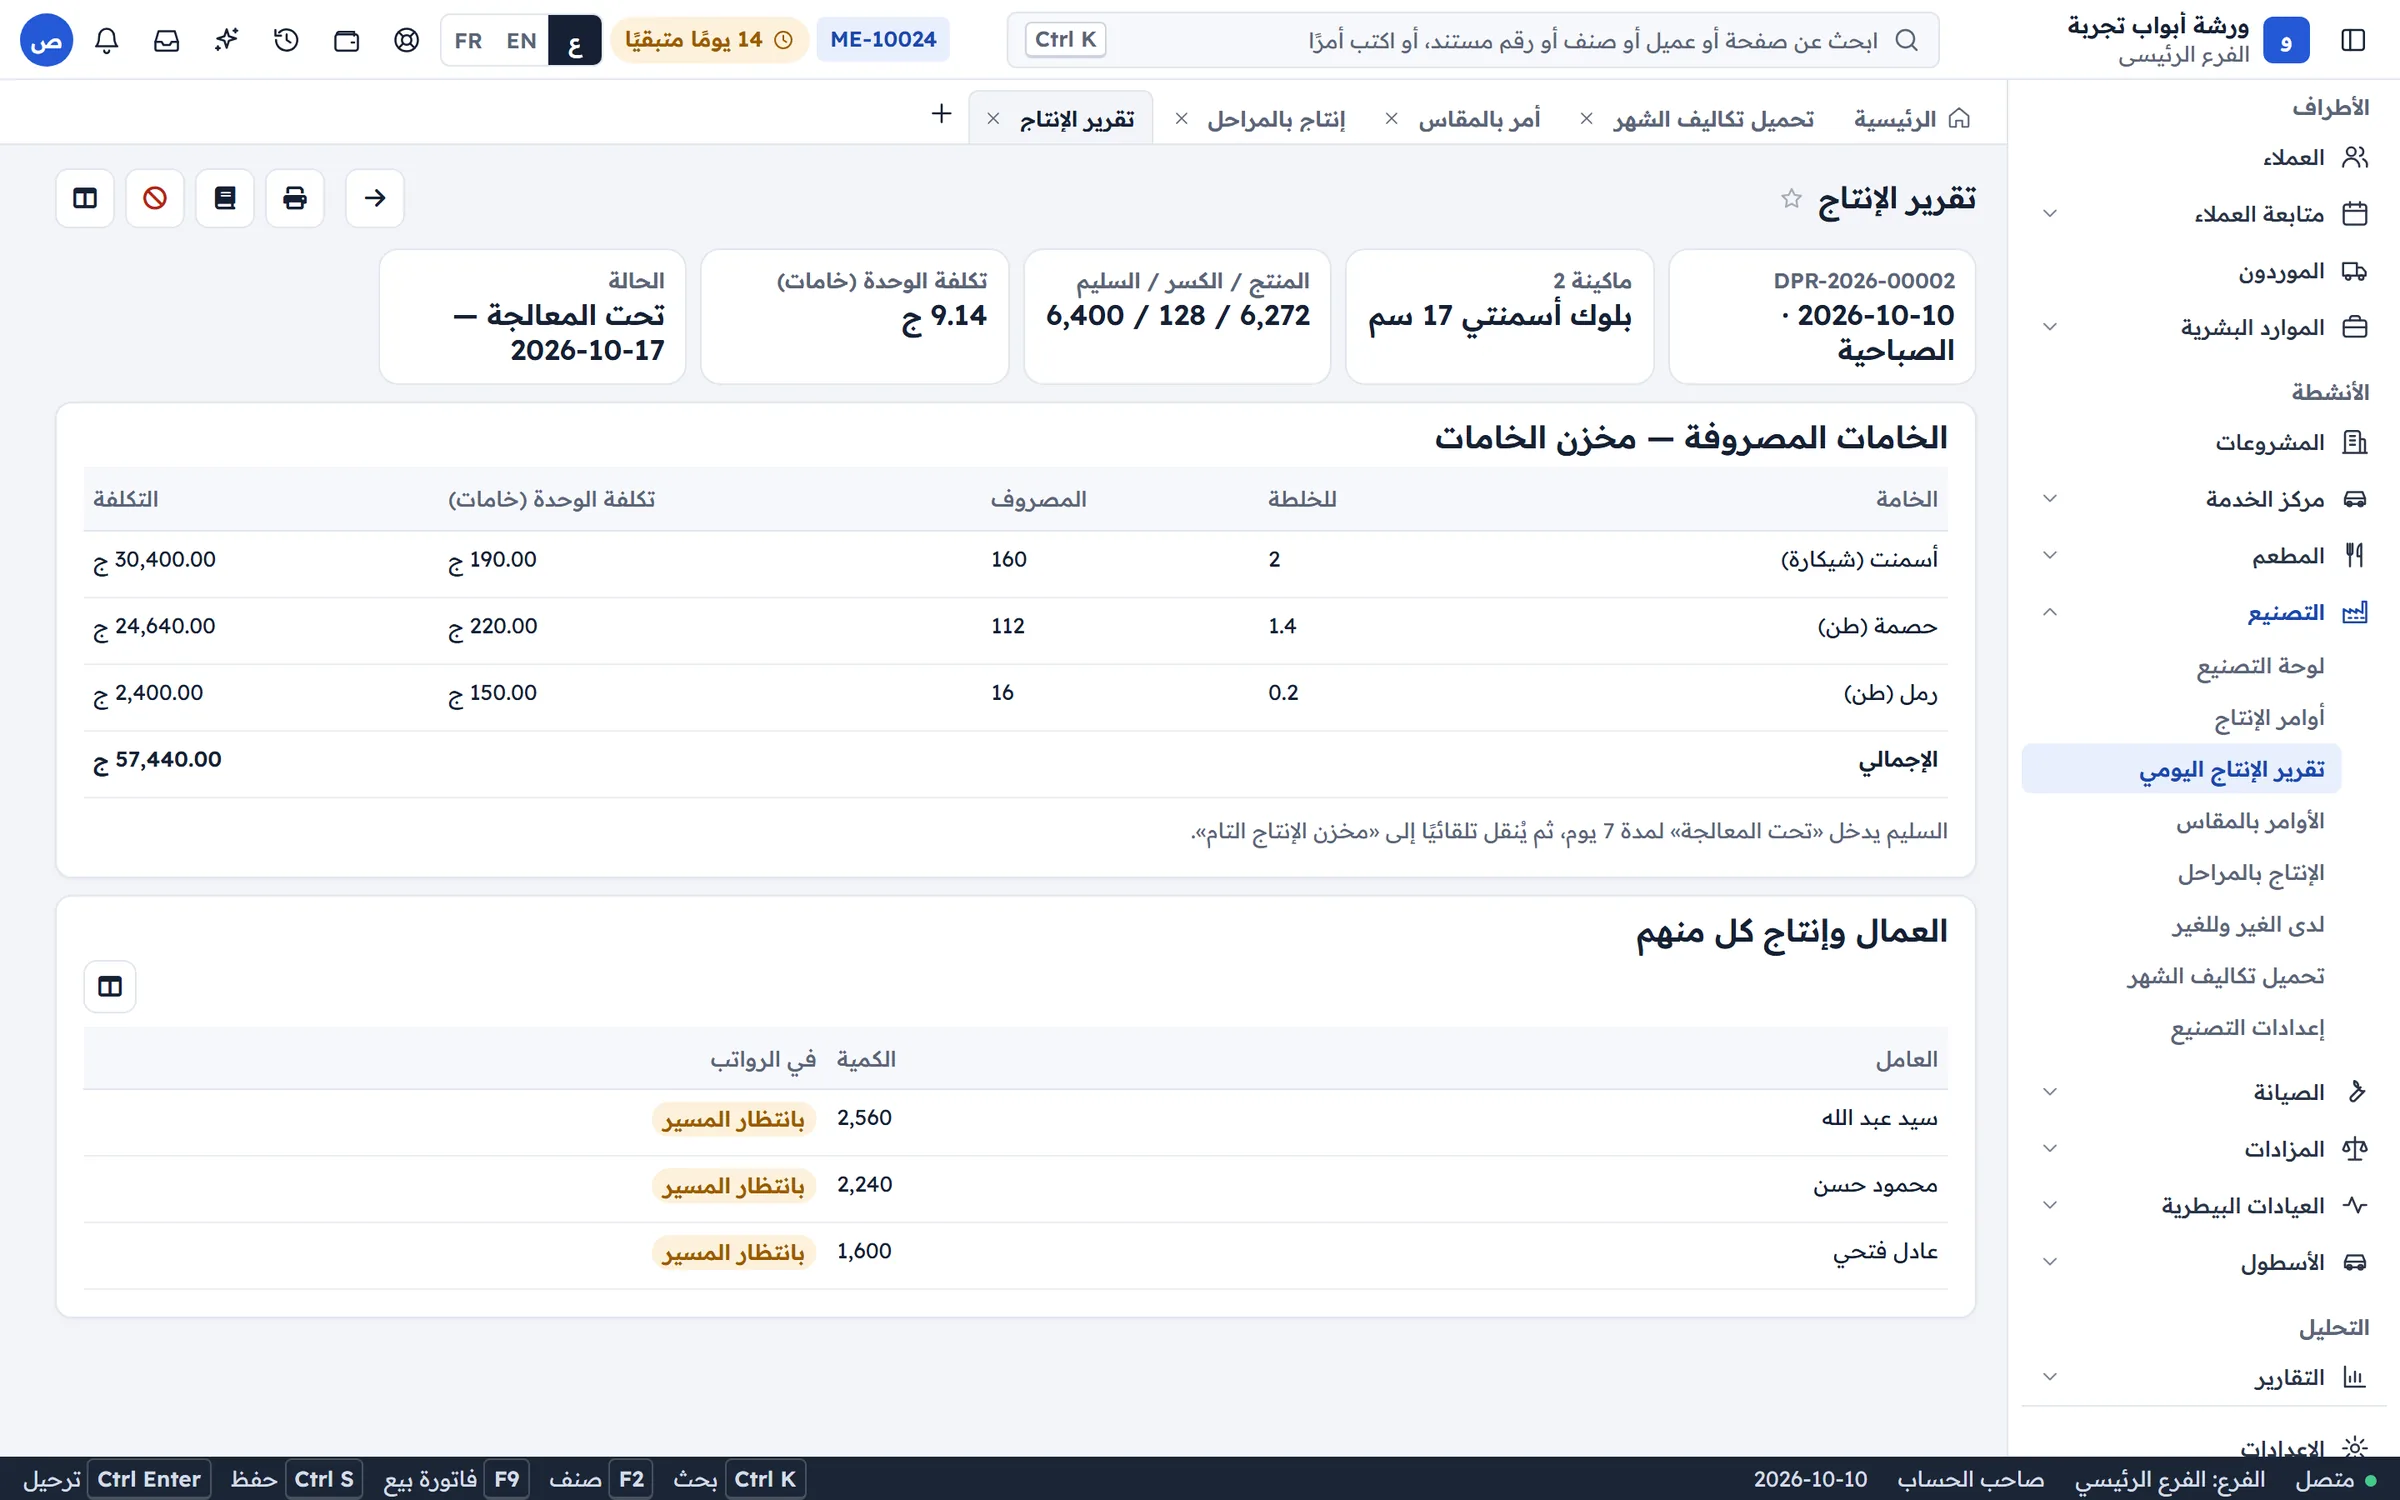Screen dimensions: 2400x1500
Task: Switch language to FR
Action: [x=468, y=40]
